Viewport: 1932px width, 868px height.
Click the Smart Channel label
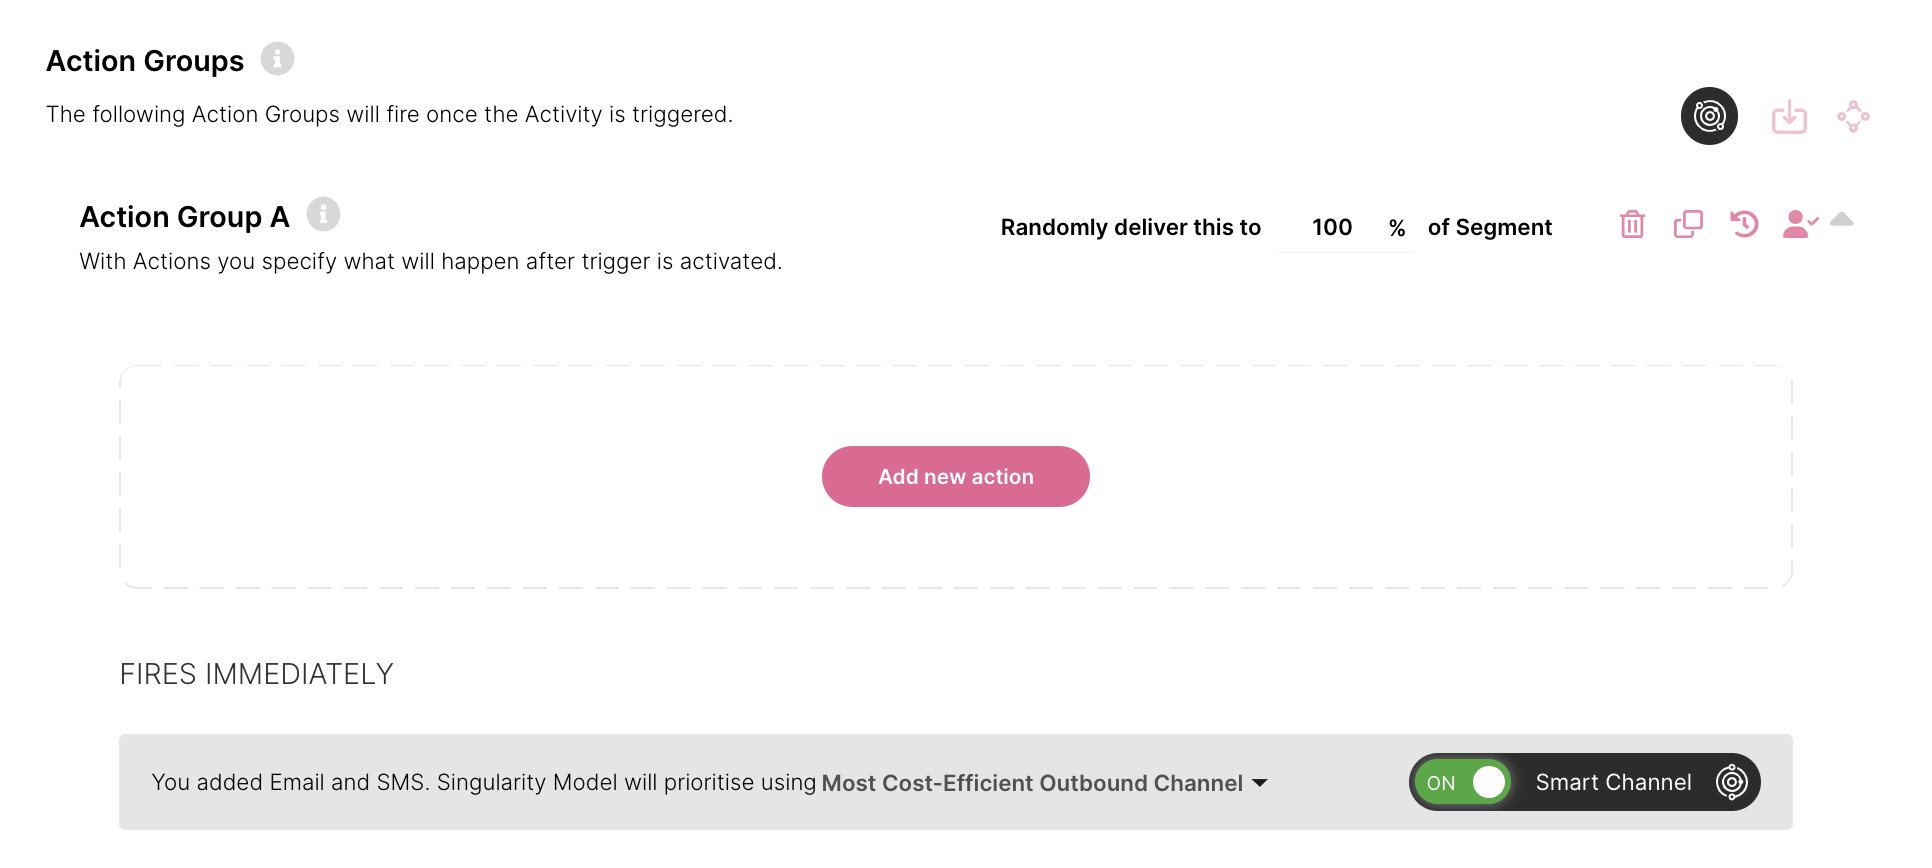point(1613,782)
